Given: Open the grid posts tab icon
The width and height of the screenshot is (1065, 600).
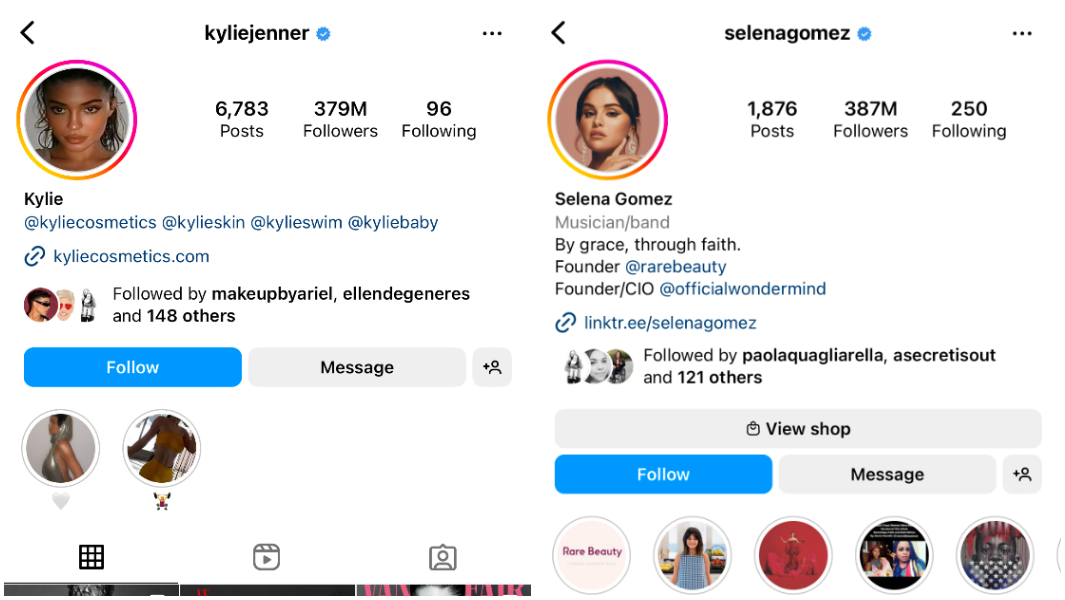Looking at the screenshot, I should click(x=91, y=557).
